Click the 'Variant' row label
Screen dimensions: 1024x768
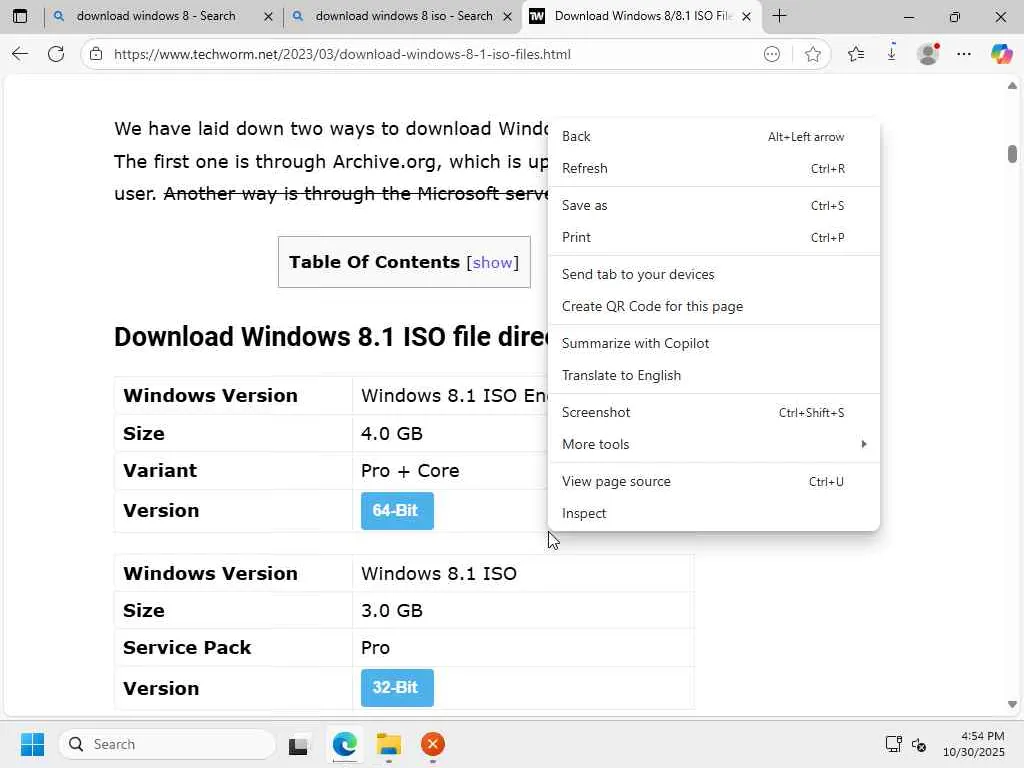(160, 471)
